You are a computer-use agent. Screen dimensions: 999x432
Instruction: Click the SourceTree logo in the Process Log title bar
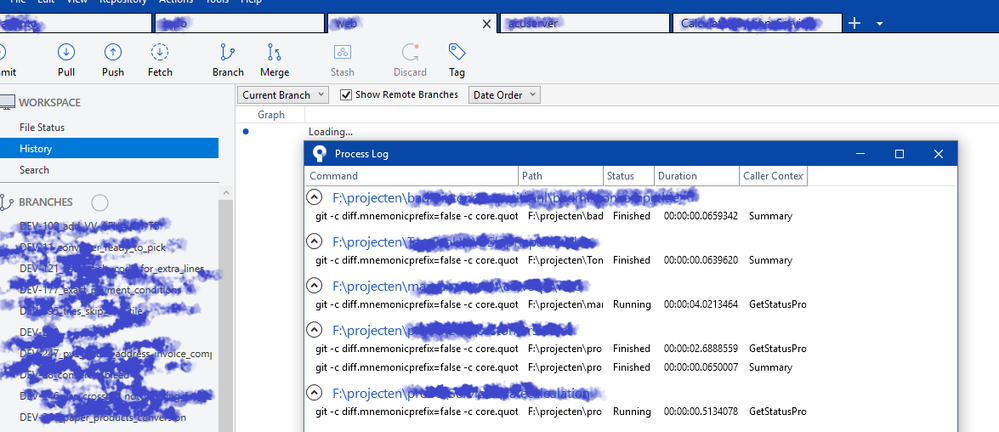(x=319, y=154)
